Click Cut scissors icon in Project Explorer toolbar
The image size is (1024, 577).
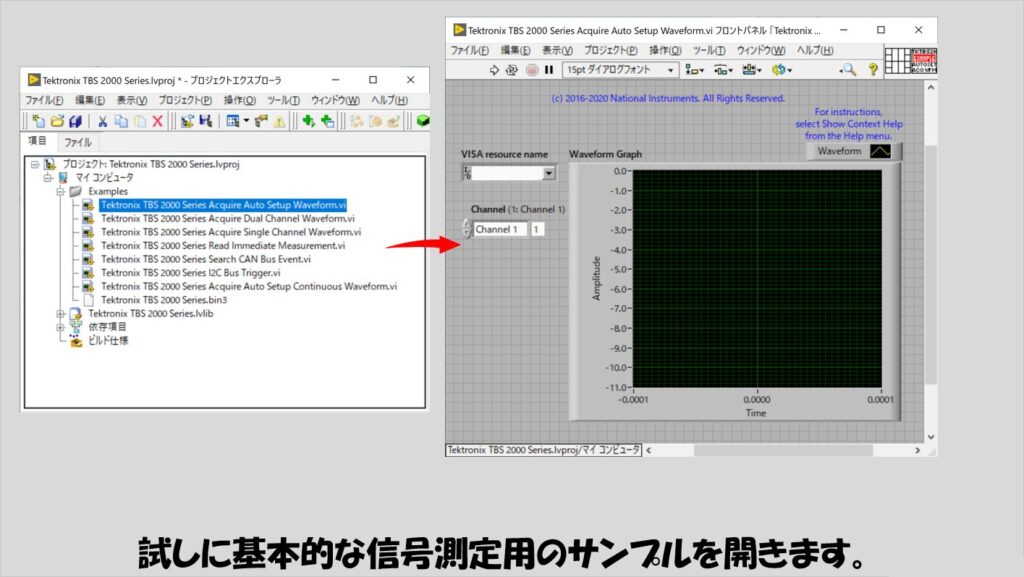(x=103, y=121)
